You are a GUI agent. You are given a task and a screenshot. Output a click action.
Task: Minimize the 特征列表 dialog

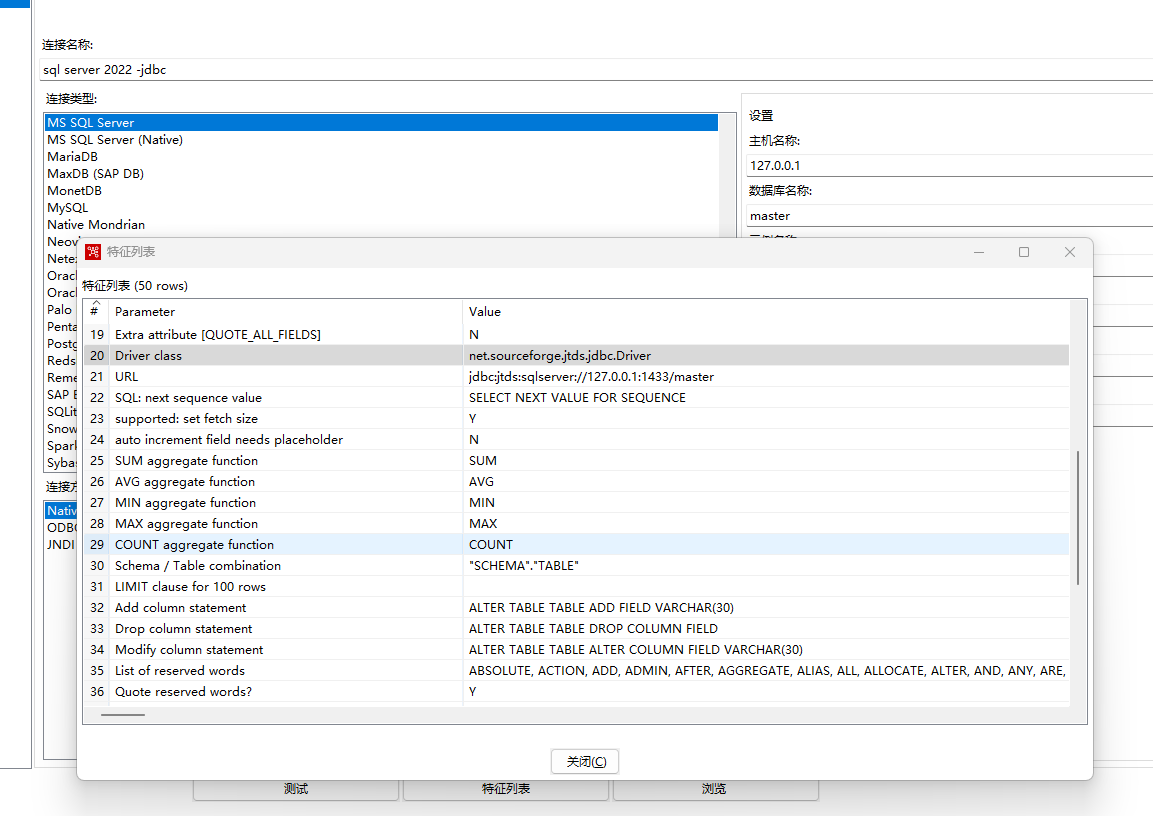(x=979, y=252)
